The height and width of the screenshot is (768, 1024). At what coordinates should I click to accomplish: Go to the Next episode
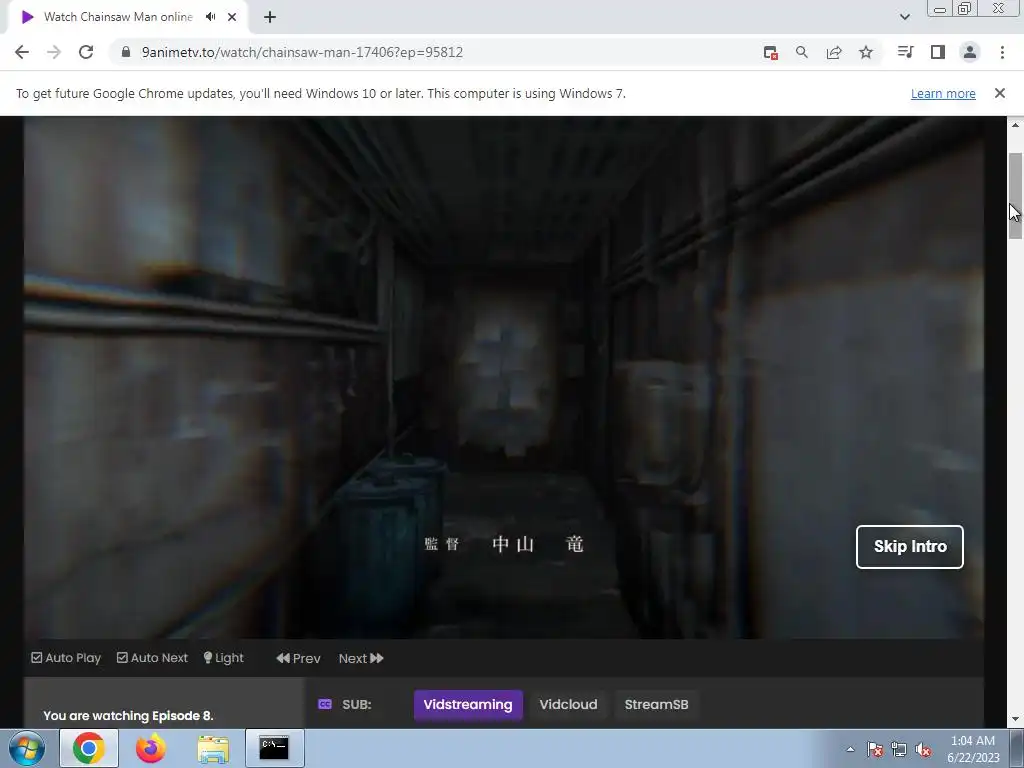point(361,658)
